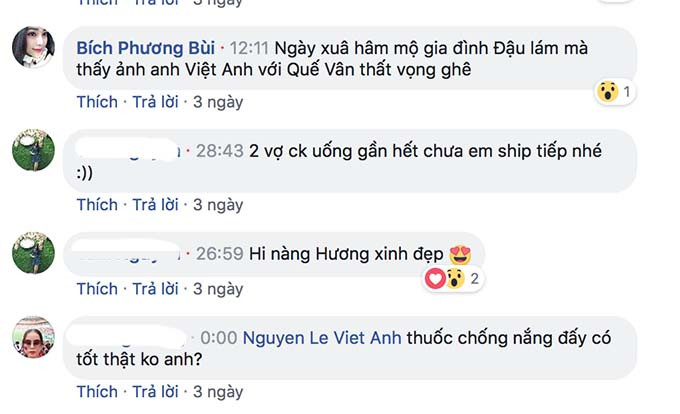
Task: Click Thích under the nàng Hương comment
Action: tap(97, 289)
